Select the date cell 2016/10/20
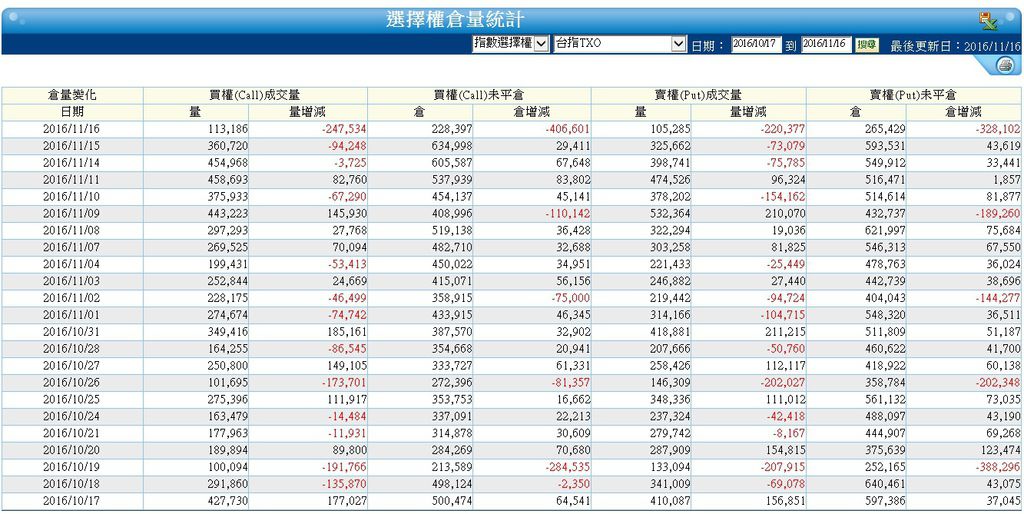The width and height of the screenshot is (1024, 514). click(71, 451)
